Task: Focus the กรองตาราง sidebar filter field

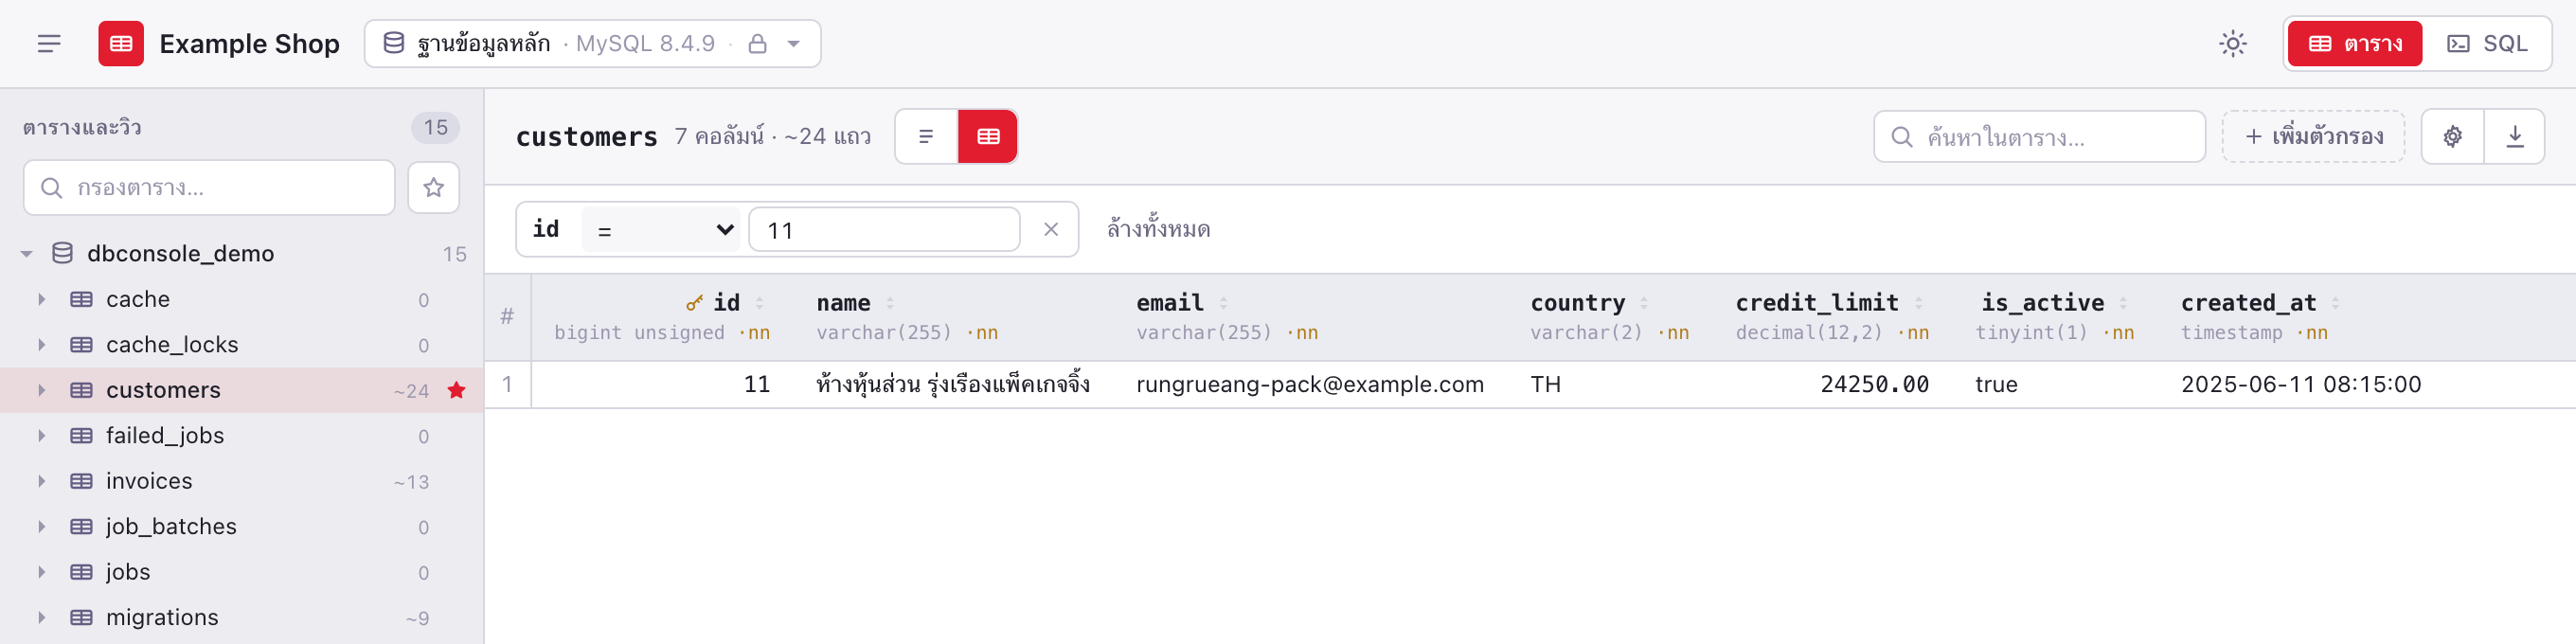Action: click(x=209, y=188)
